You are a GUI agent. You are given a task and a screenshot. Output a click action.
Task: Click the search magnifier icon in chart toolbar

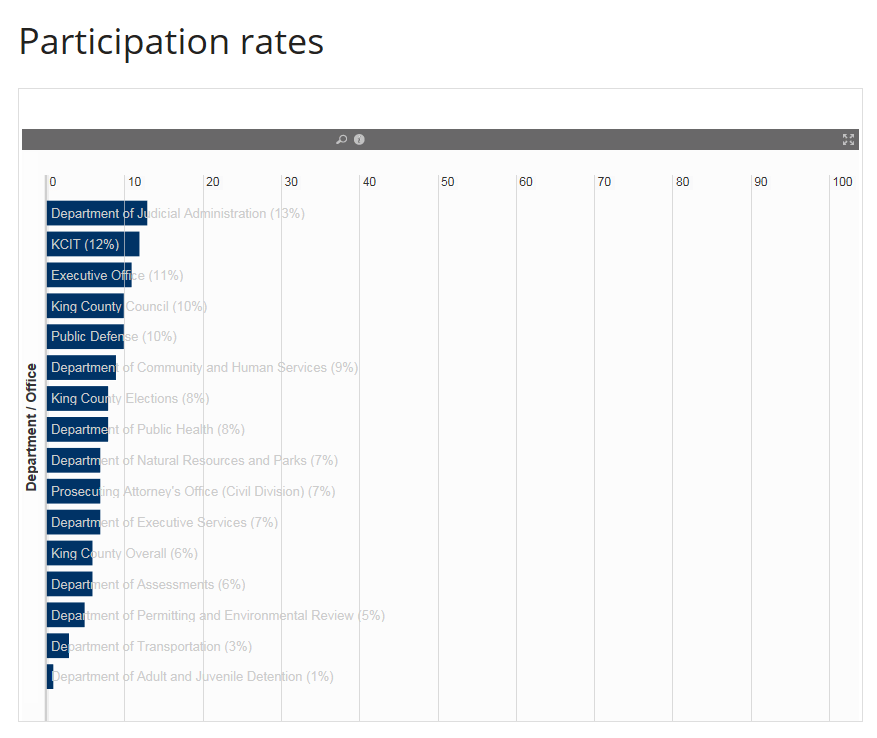coord(341,140)
